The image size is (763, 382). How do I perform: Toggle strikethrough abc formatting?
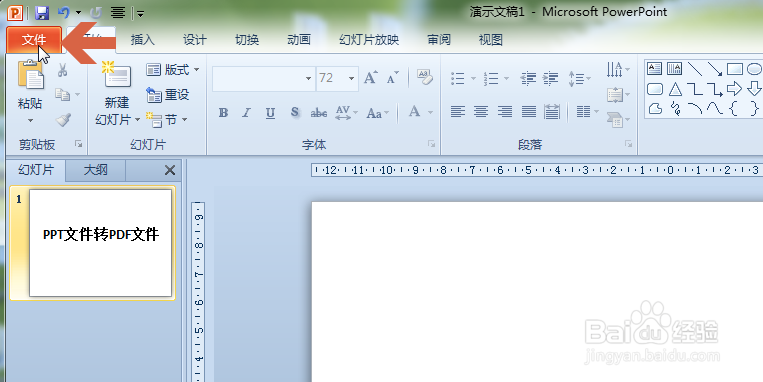319,113
